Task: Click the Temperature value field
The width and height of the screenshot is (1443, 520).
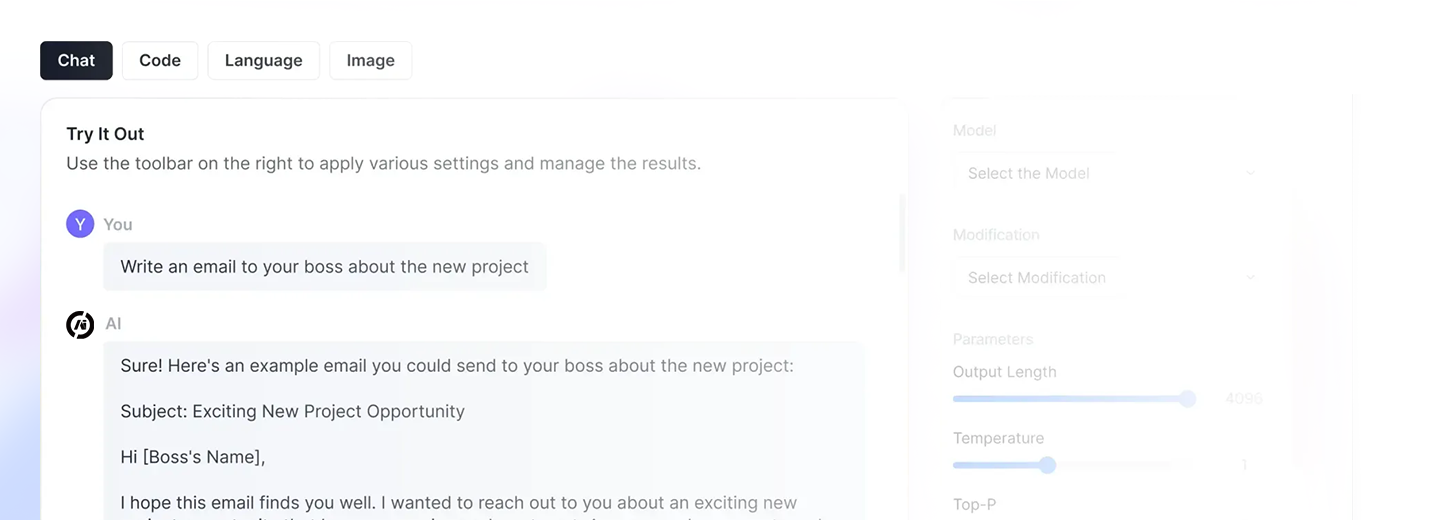Action: [x=1244, y=465]
